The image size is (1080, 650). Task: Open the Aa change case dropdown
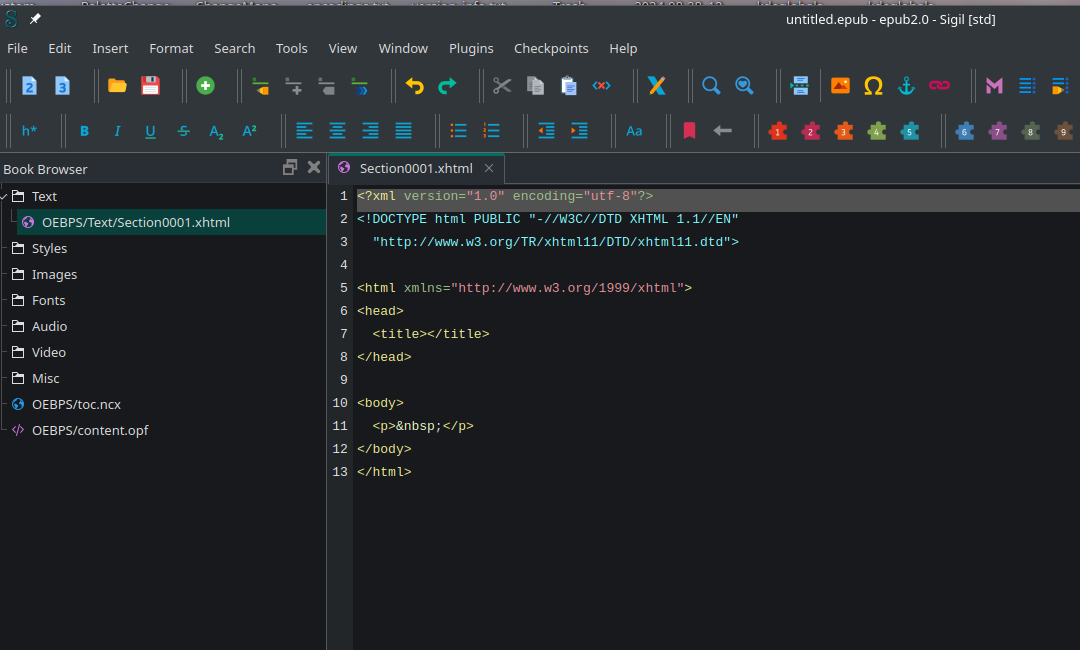pos(634,131)
